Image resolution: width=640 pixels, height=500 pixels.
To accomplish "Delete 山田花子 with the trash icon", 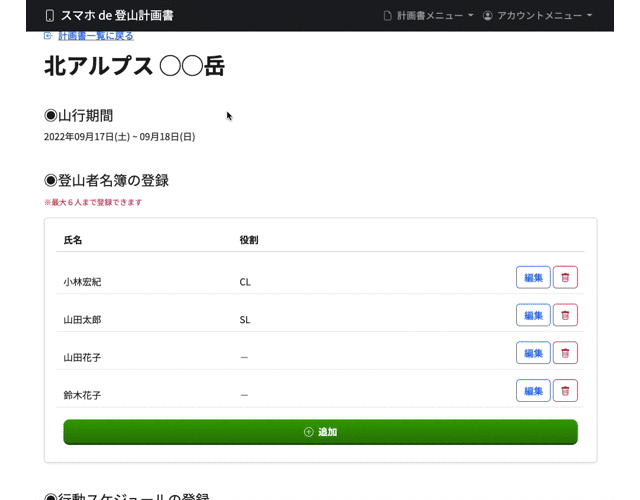I will point(565,353).
